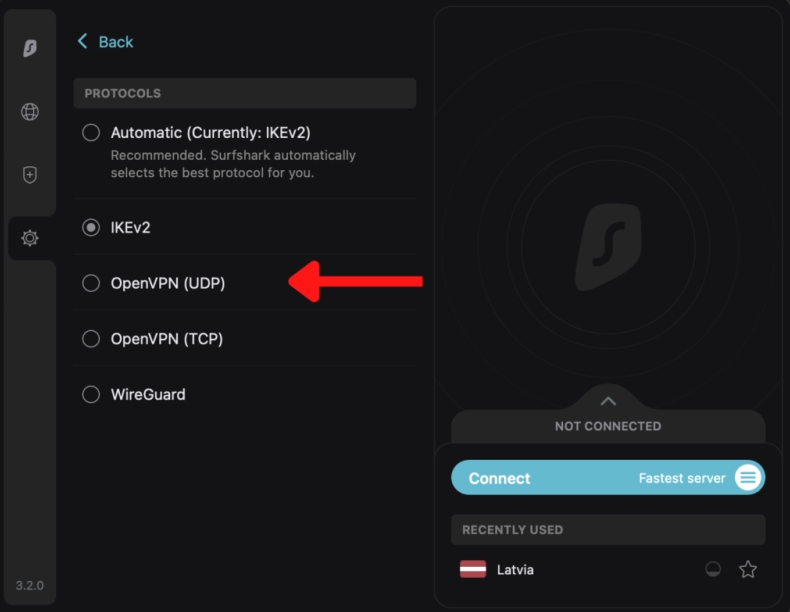This screenshot has height=612, width=790.
Task: Click the Fastest server label
Action: 682,478
